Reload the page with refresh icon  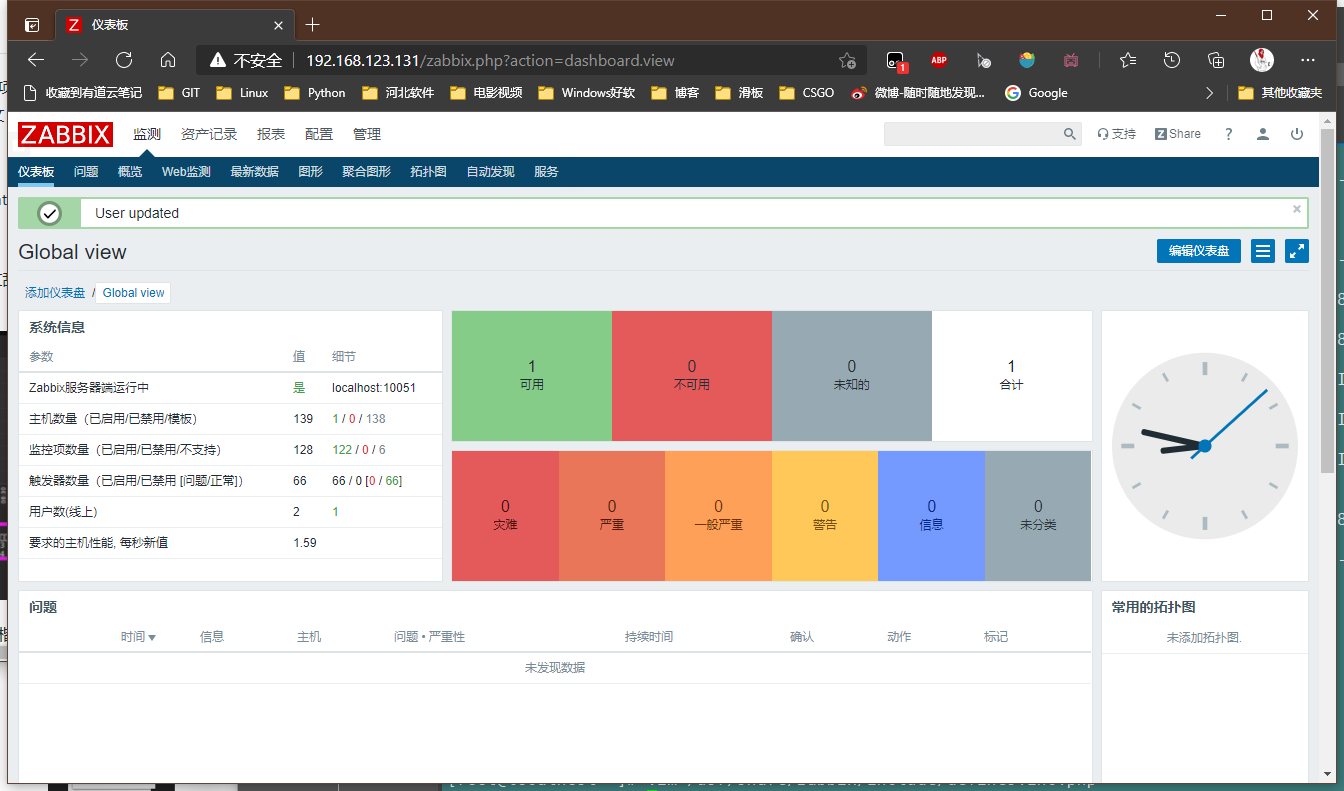click(x=124, y=60)
